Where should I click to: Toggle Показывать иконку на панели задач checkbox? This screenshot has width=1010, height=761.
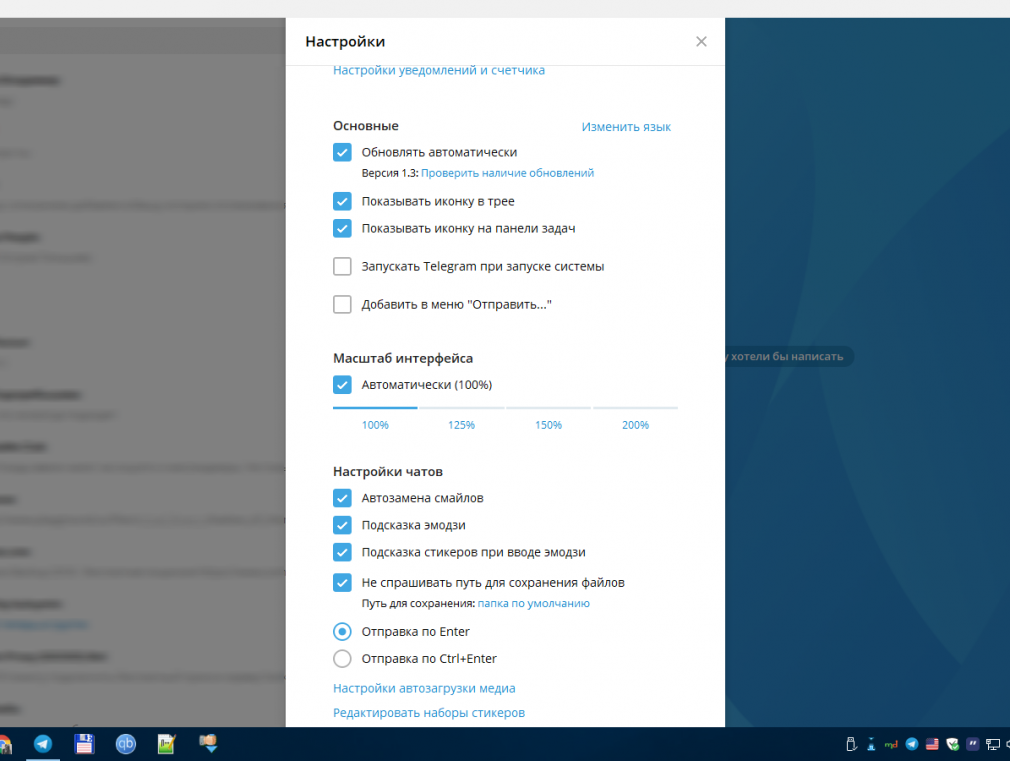[x=342, y=228]
